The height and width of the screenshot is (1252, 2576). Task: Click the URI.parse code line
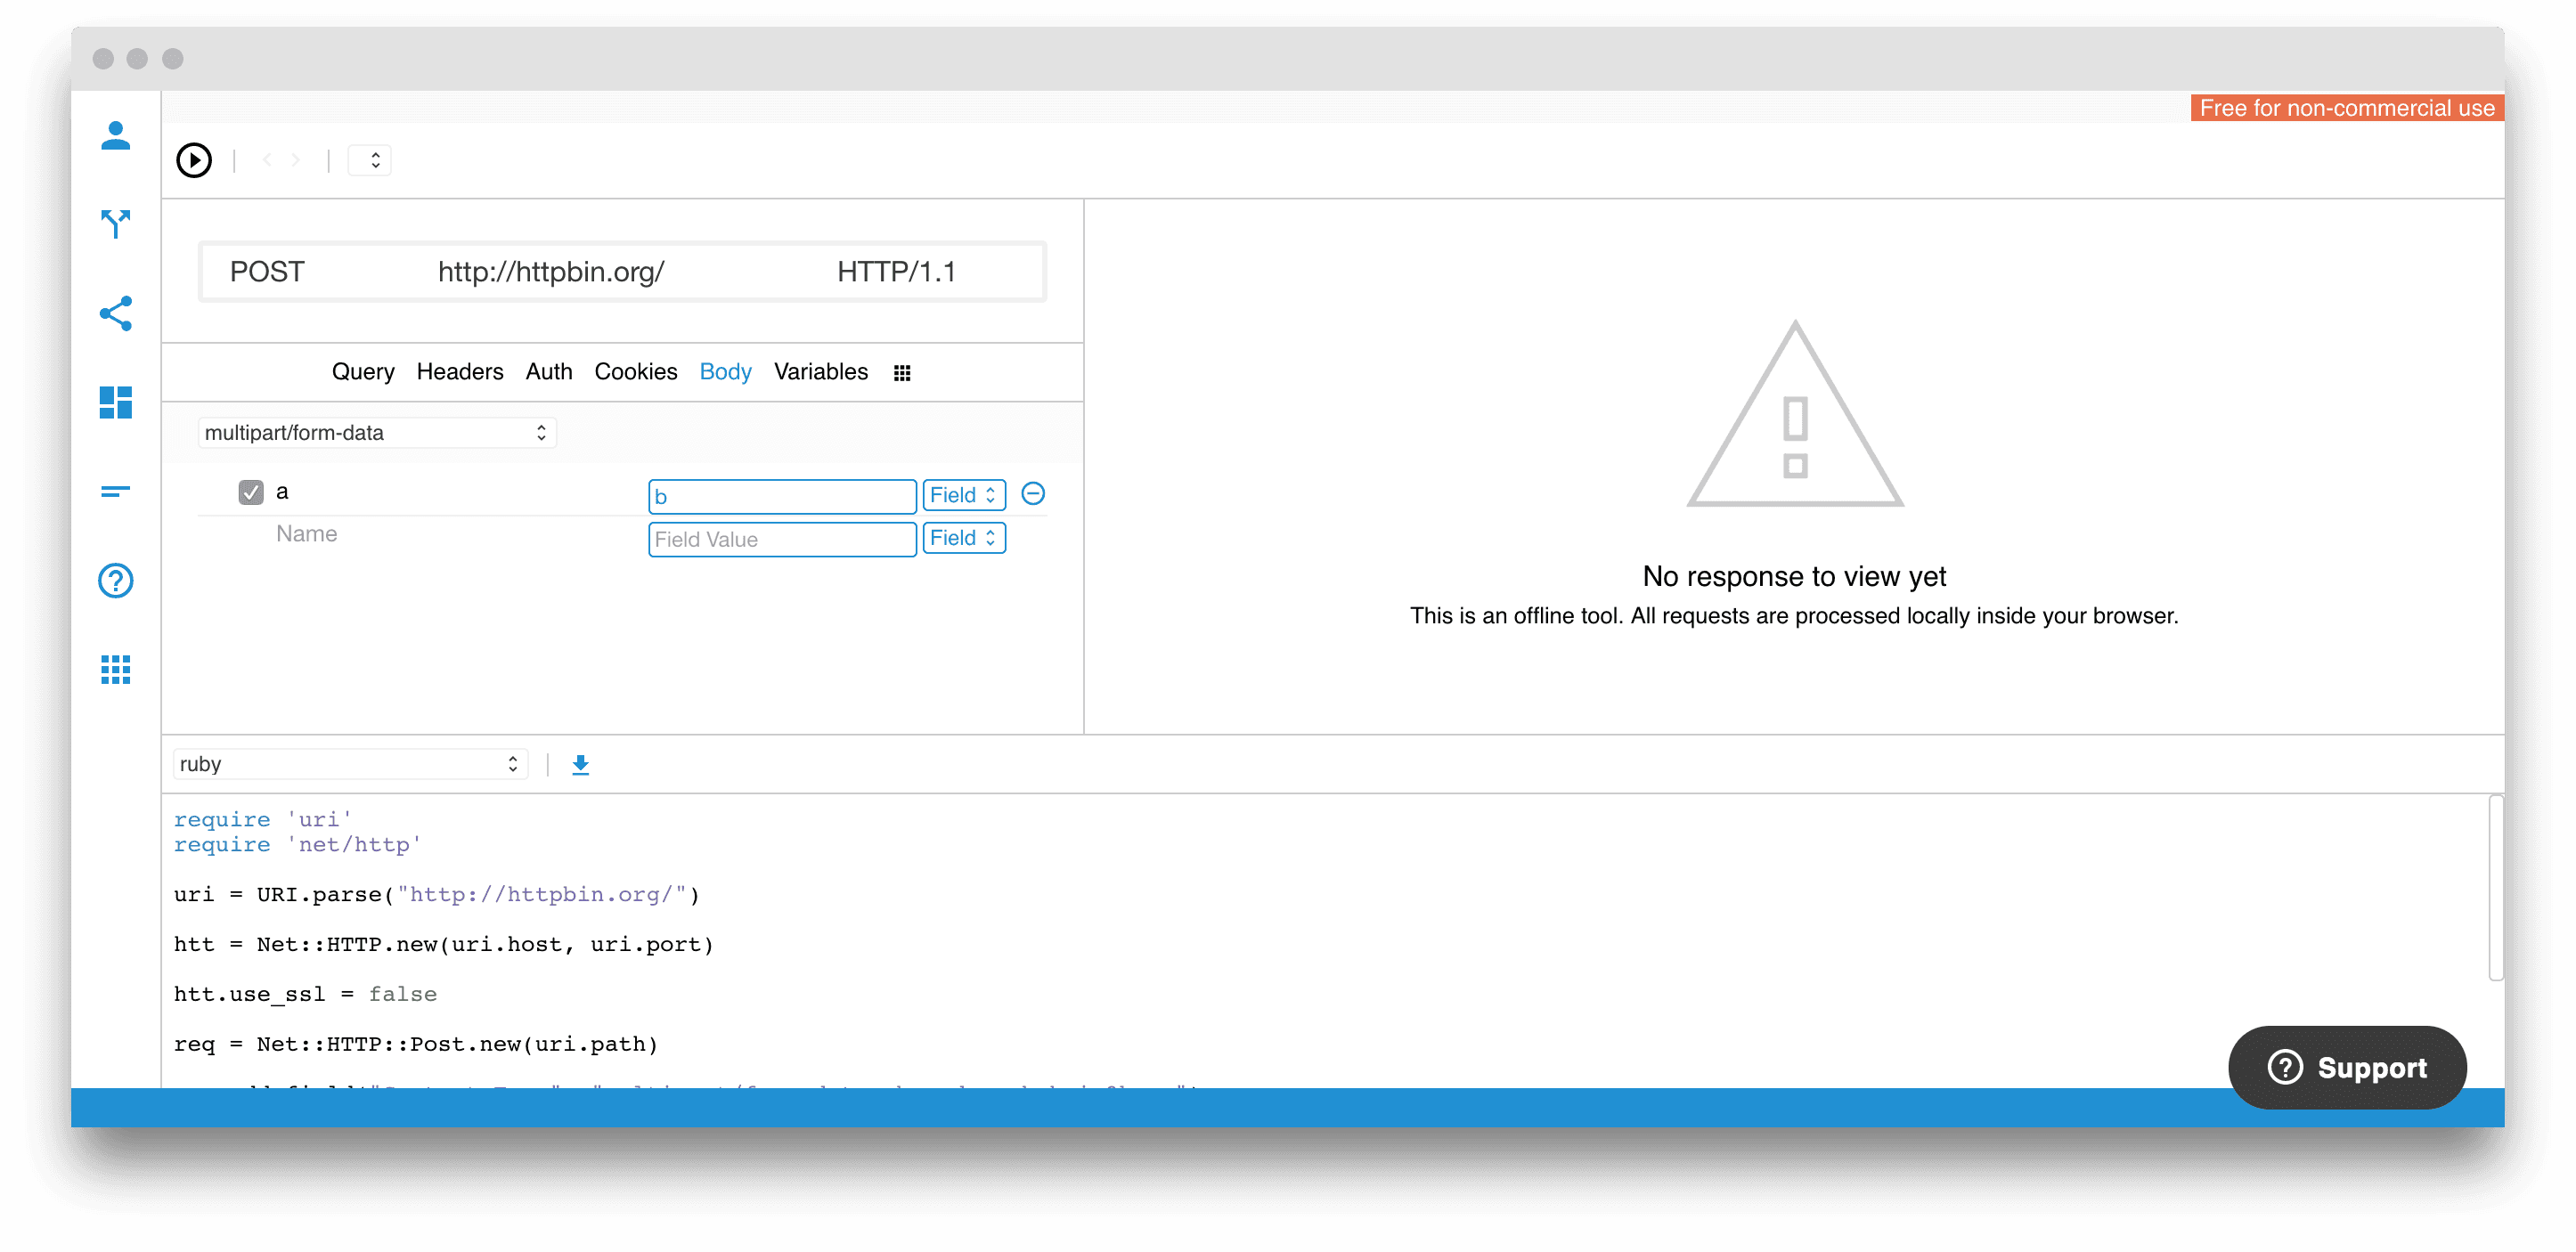[x=437, y=895]
